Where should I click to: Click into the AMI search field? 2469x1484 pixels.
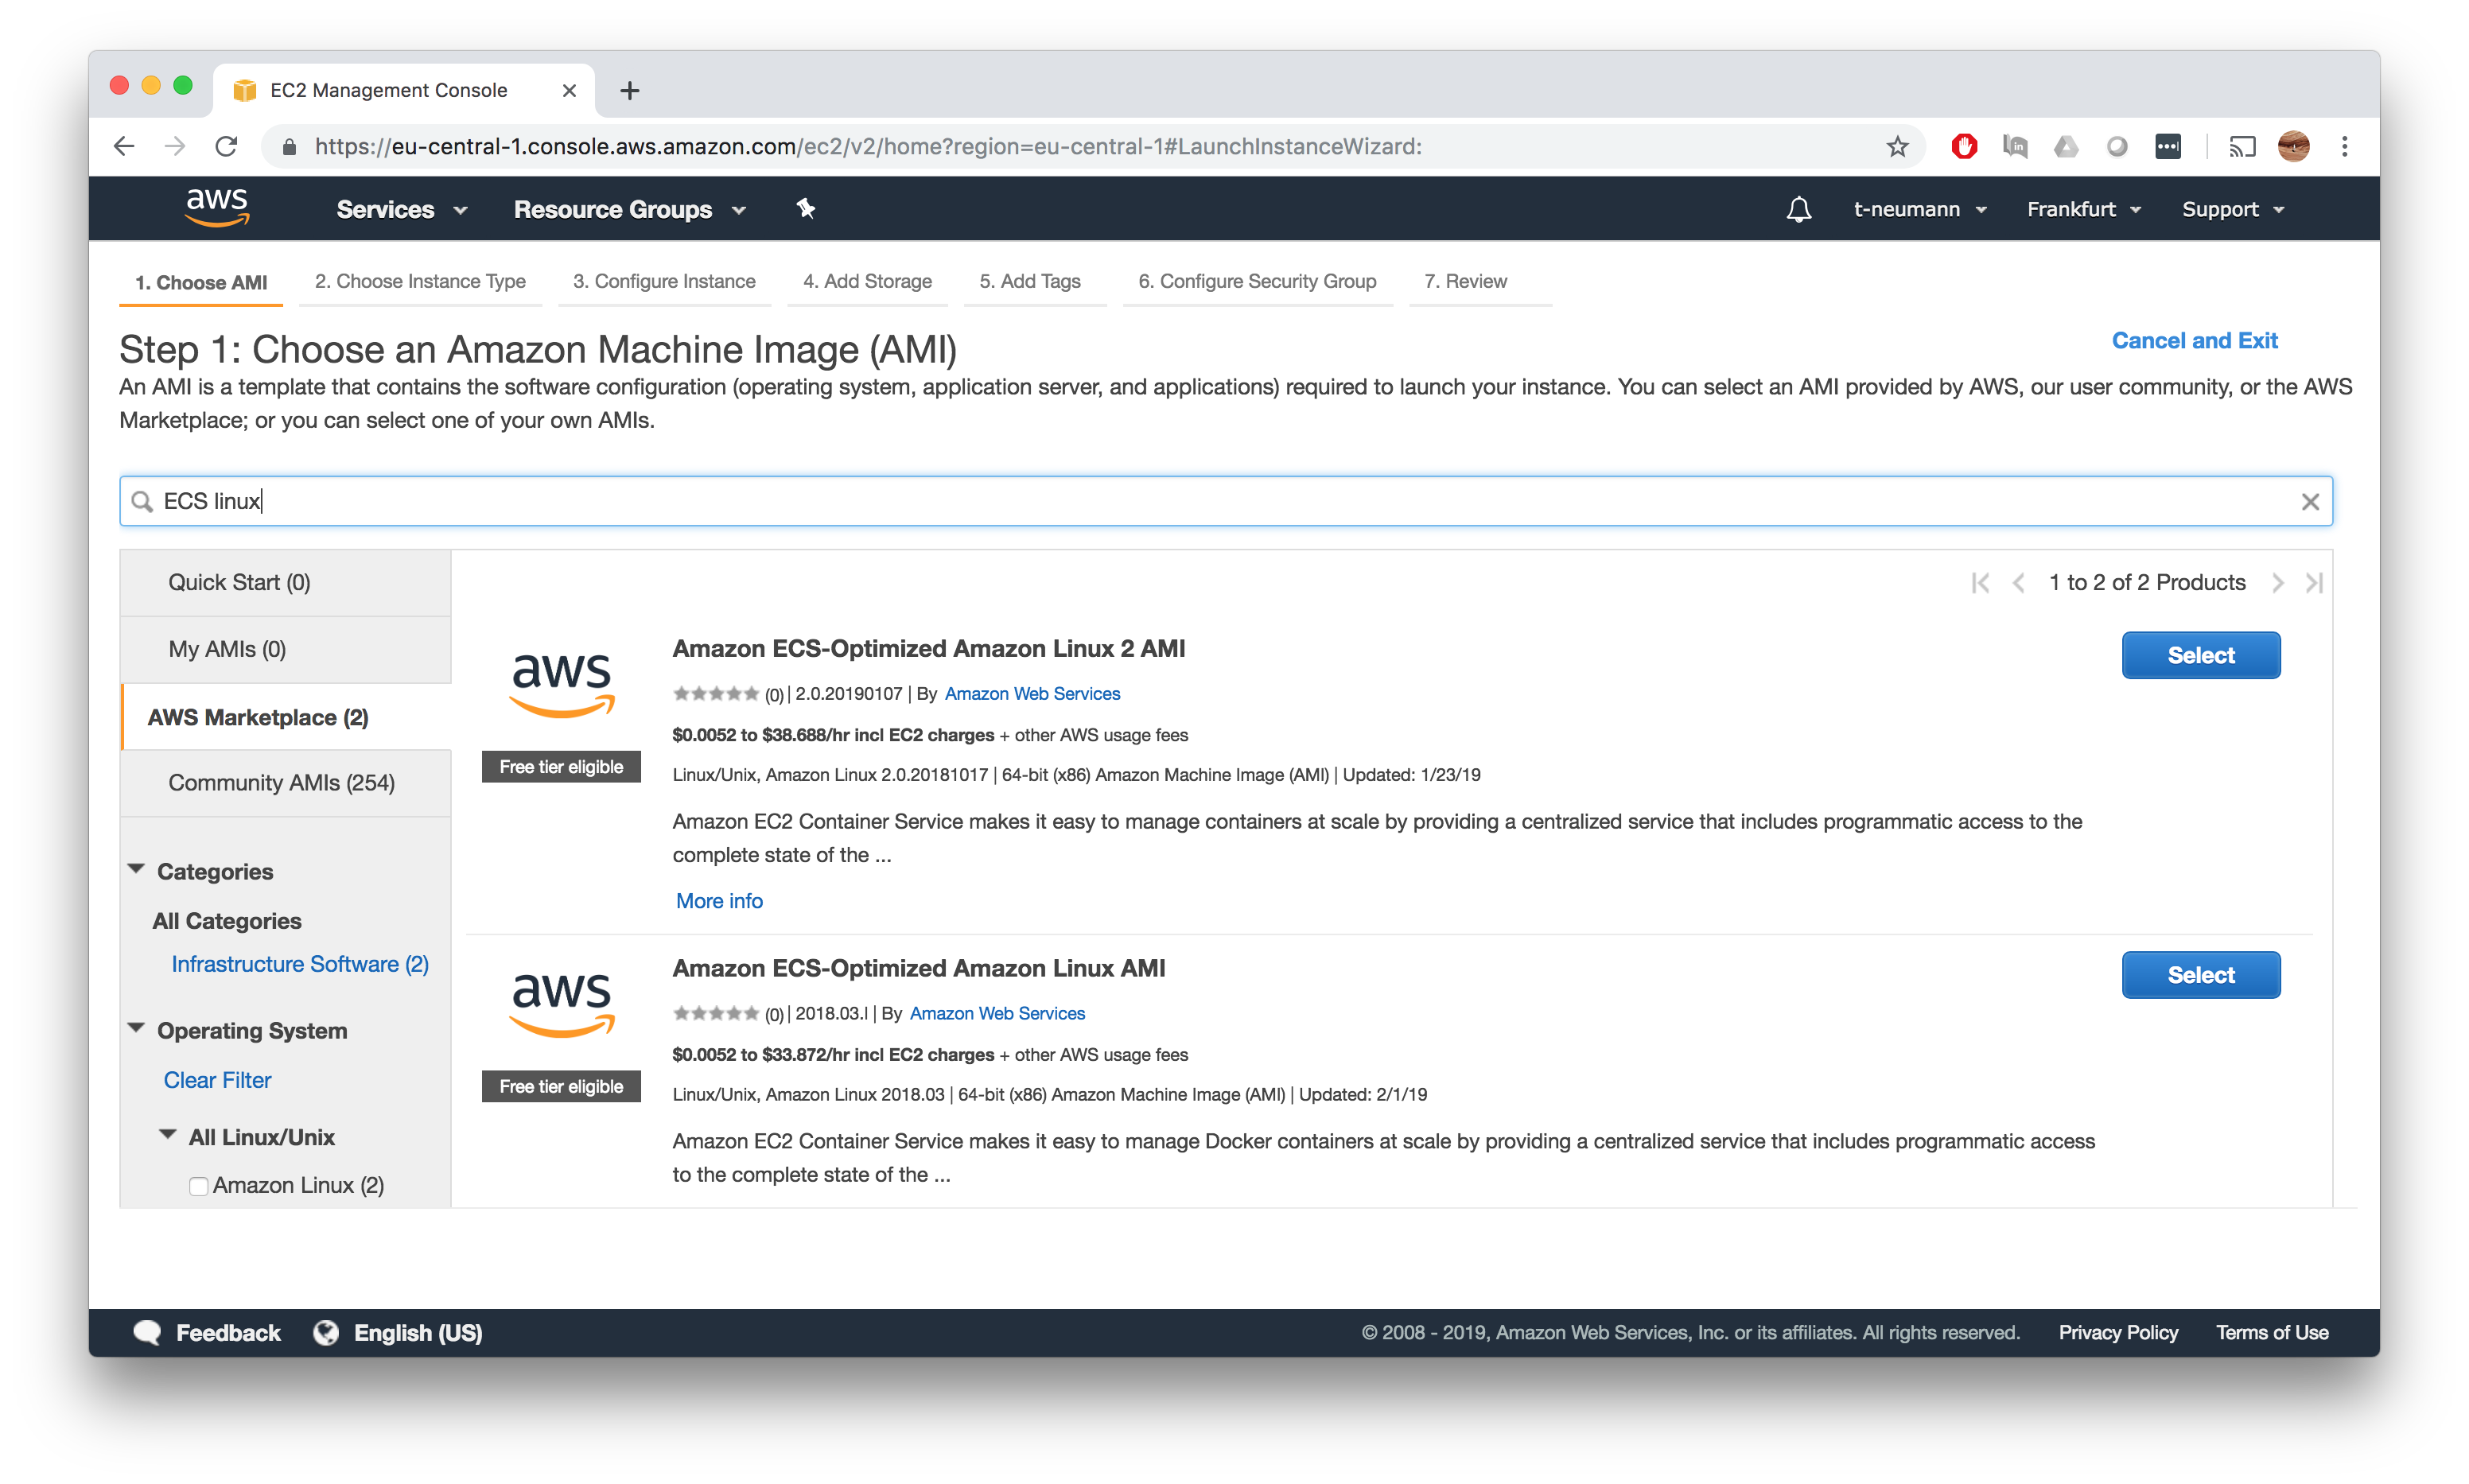click(1226, 502)
